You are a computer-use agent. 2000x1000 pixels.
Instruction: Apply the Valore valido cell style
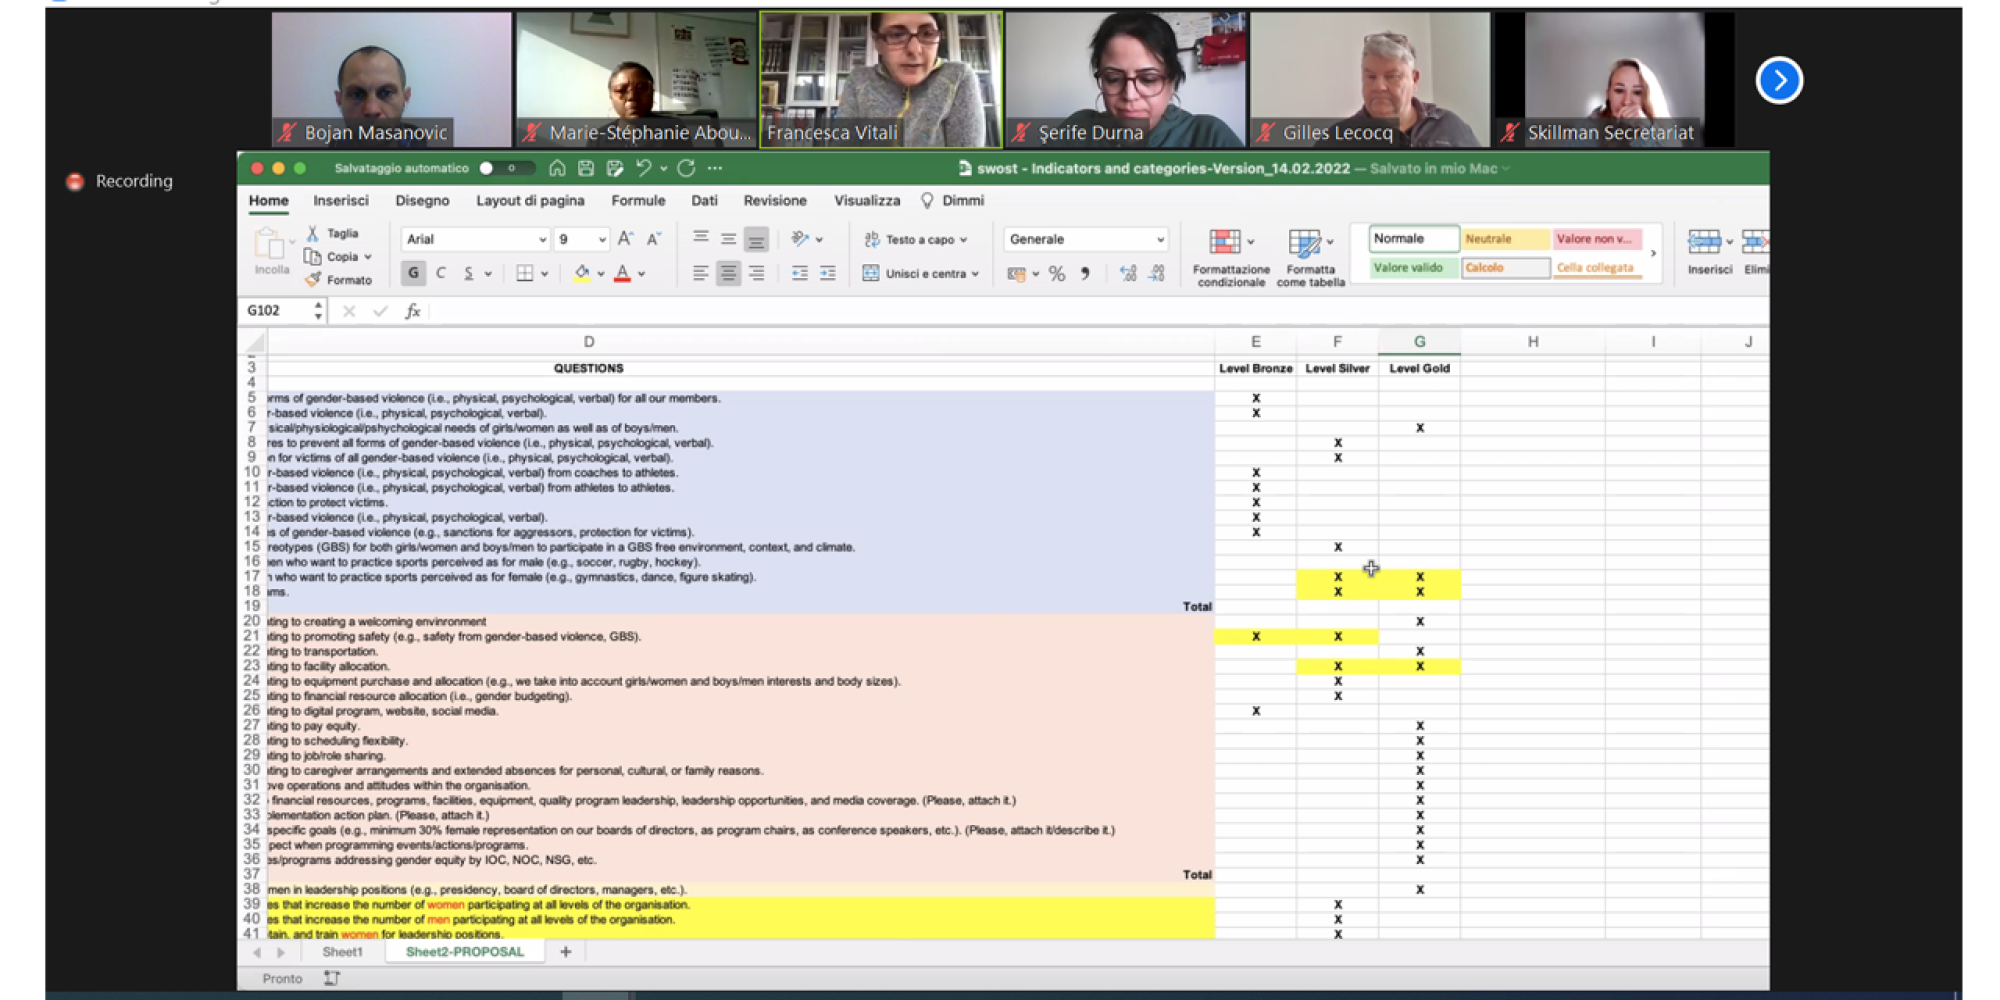[1408, 268]
